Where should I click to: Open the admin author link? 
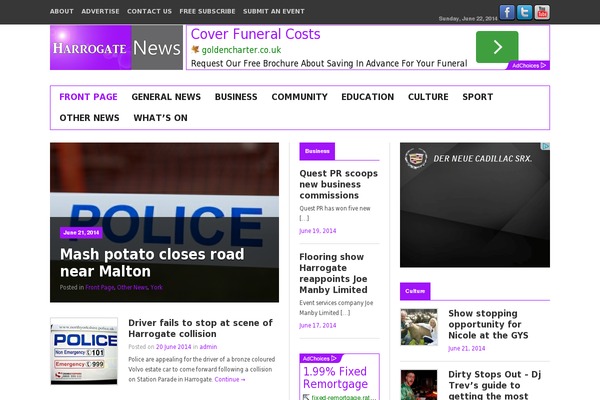208,347
